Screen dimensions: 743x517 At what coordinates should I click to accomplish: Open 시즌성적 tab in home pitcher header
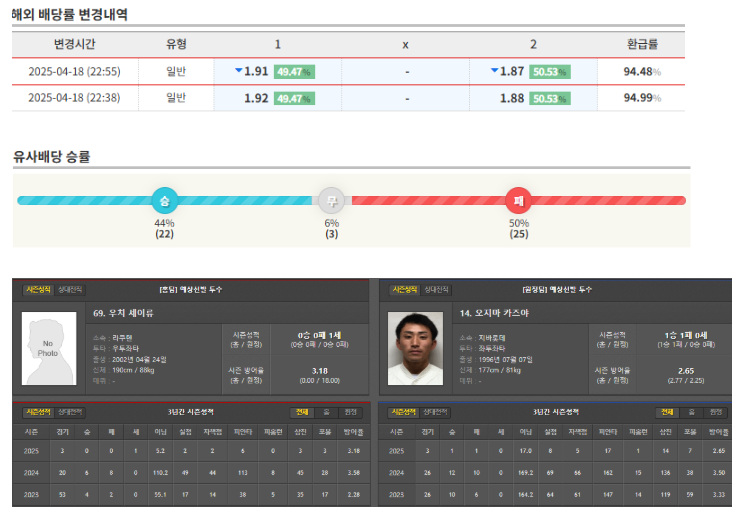[38, 290]
